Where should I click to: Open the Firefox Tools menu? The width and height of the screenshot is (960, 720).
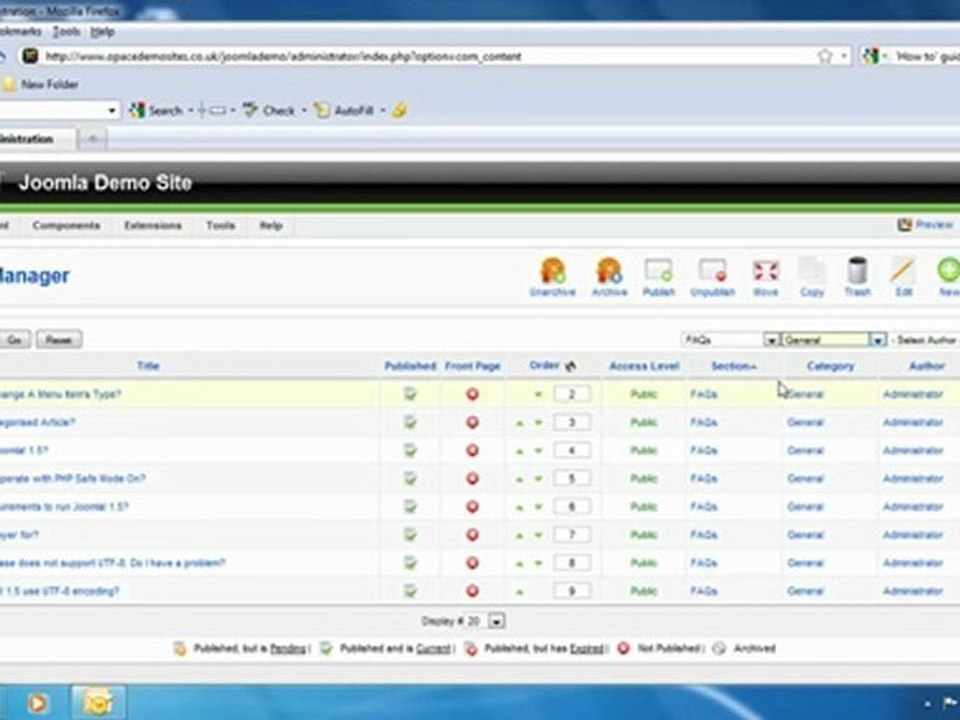(x=66, y=32)
